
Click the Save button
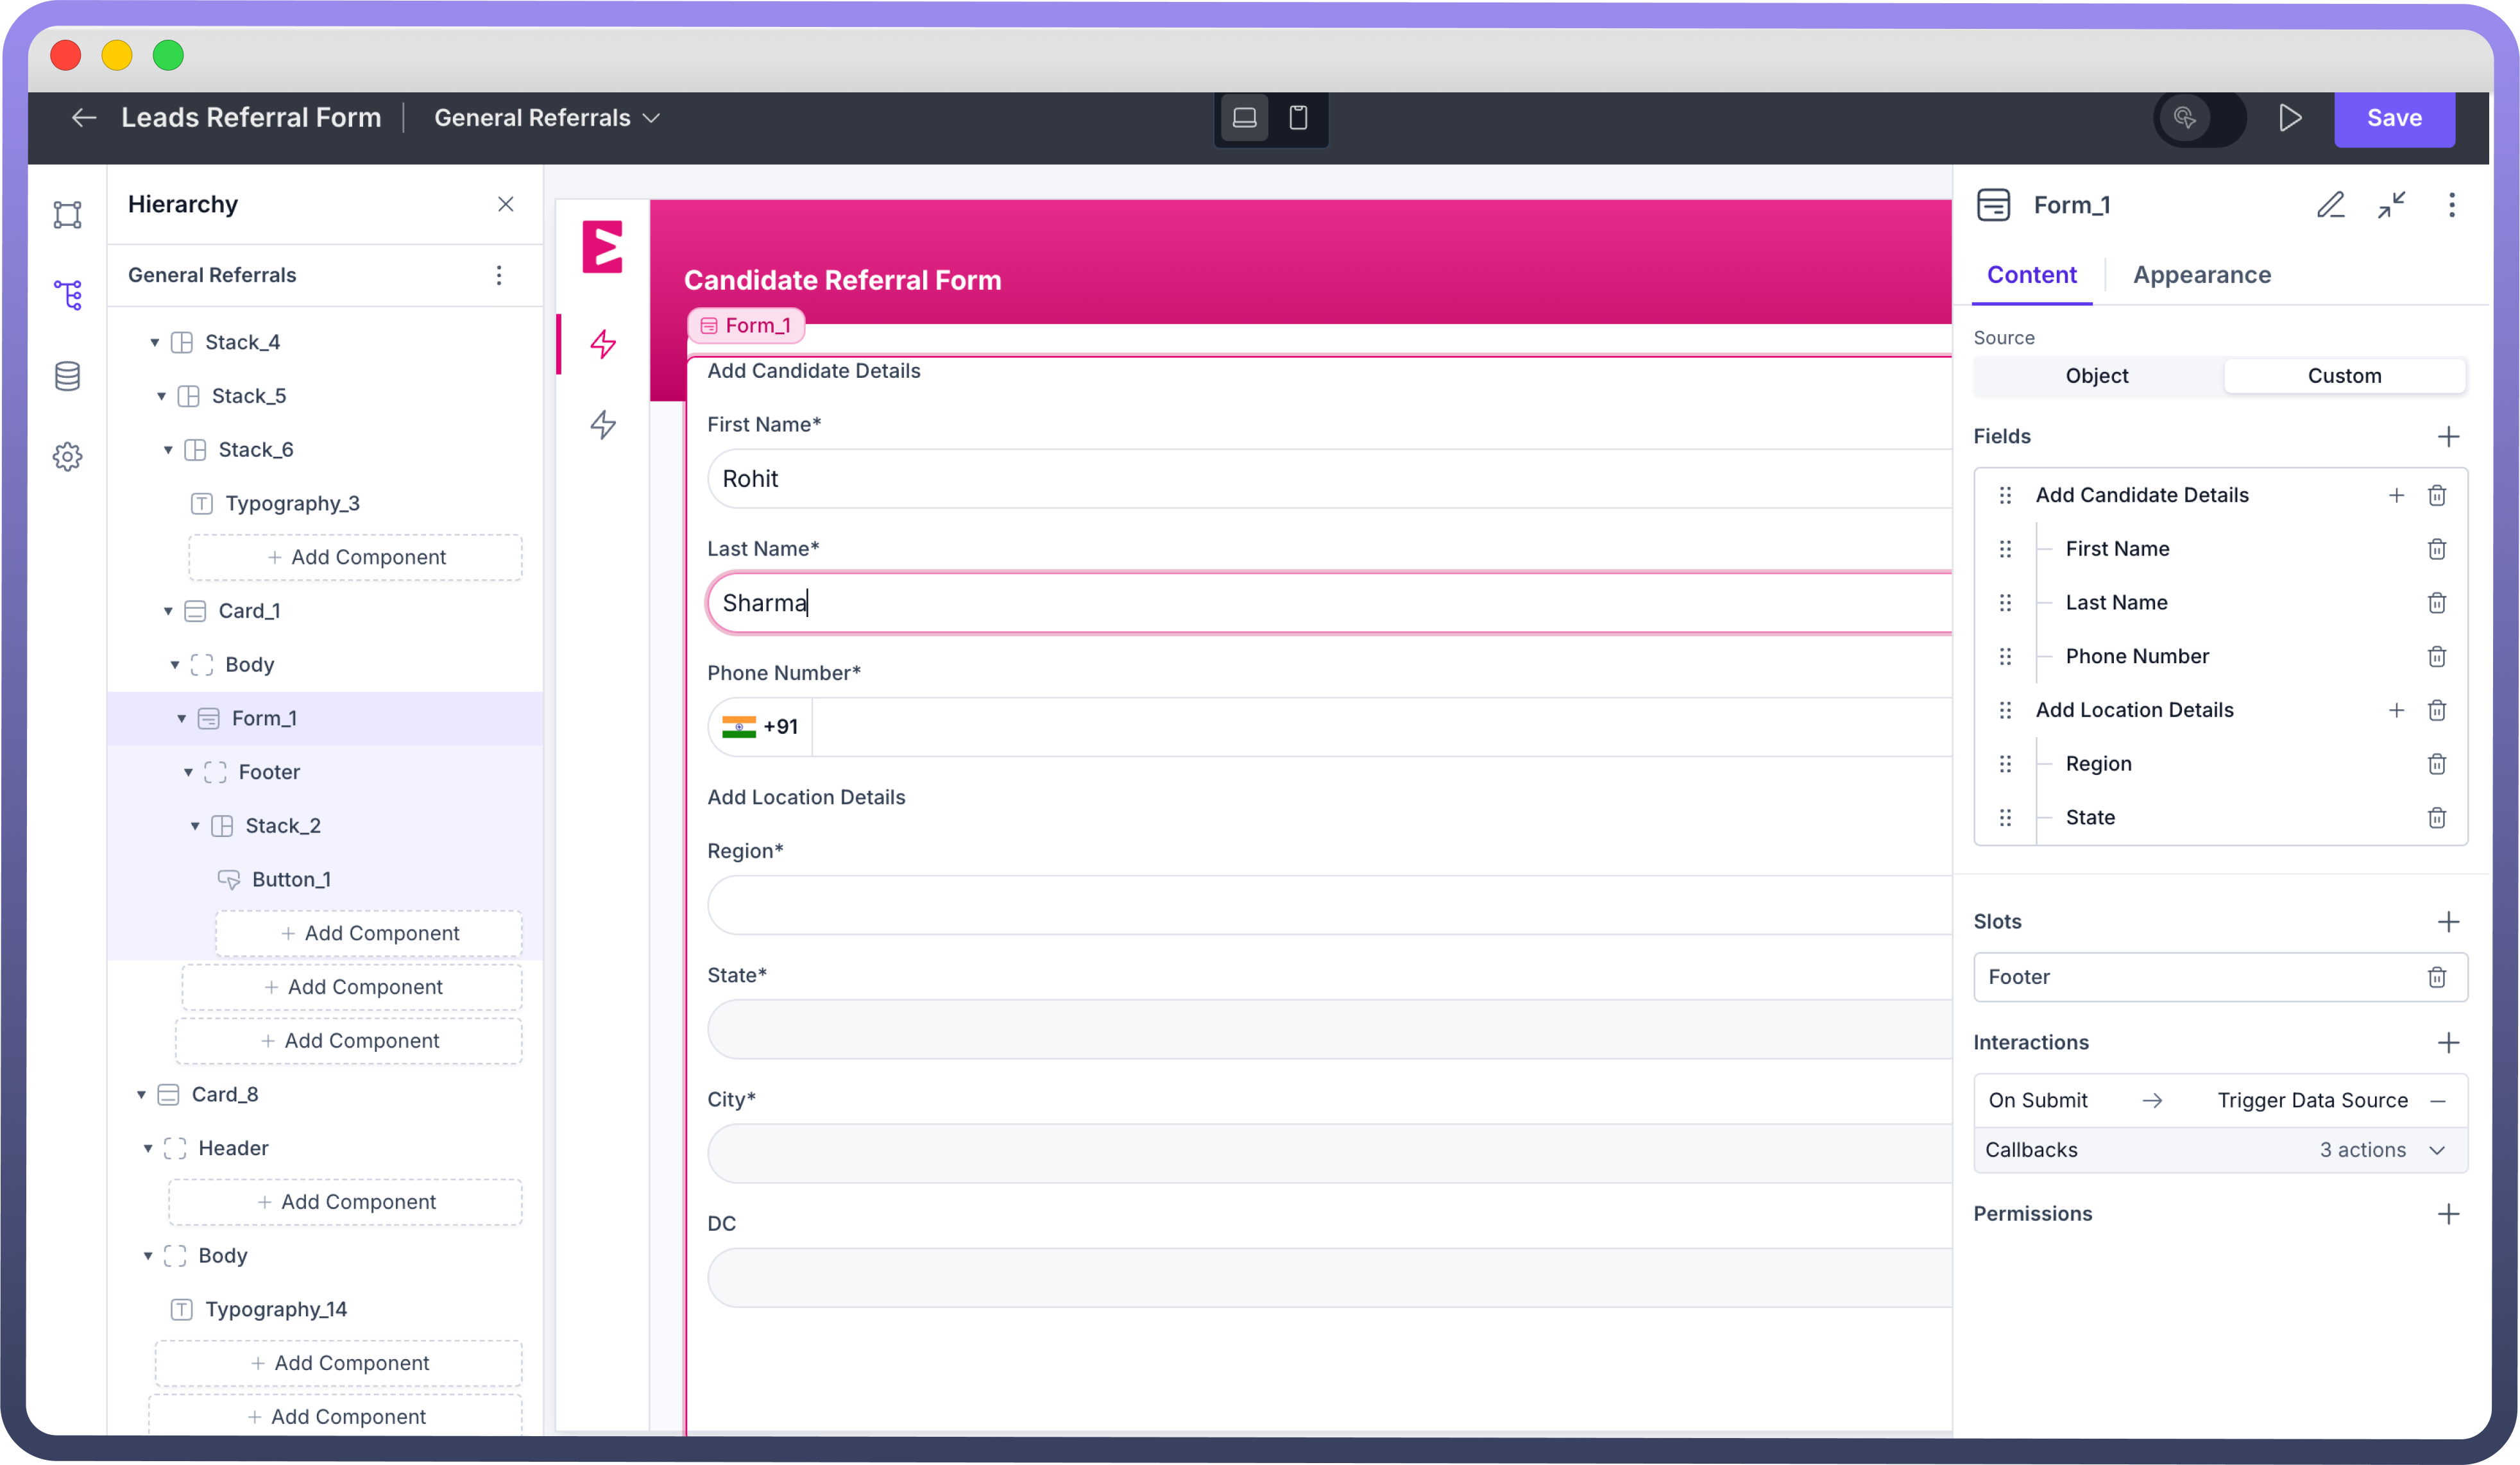(x=2393, y=118)
